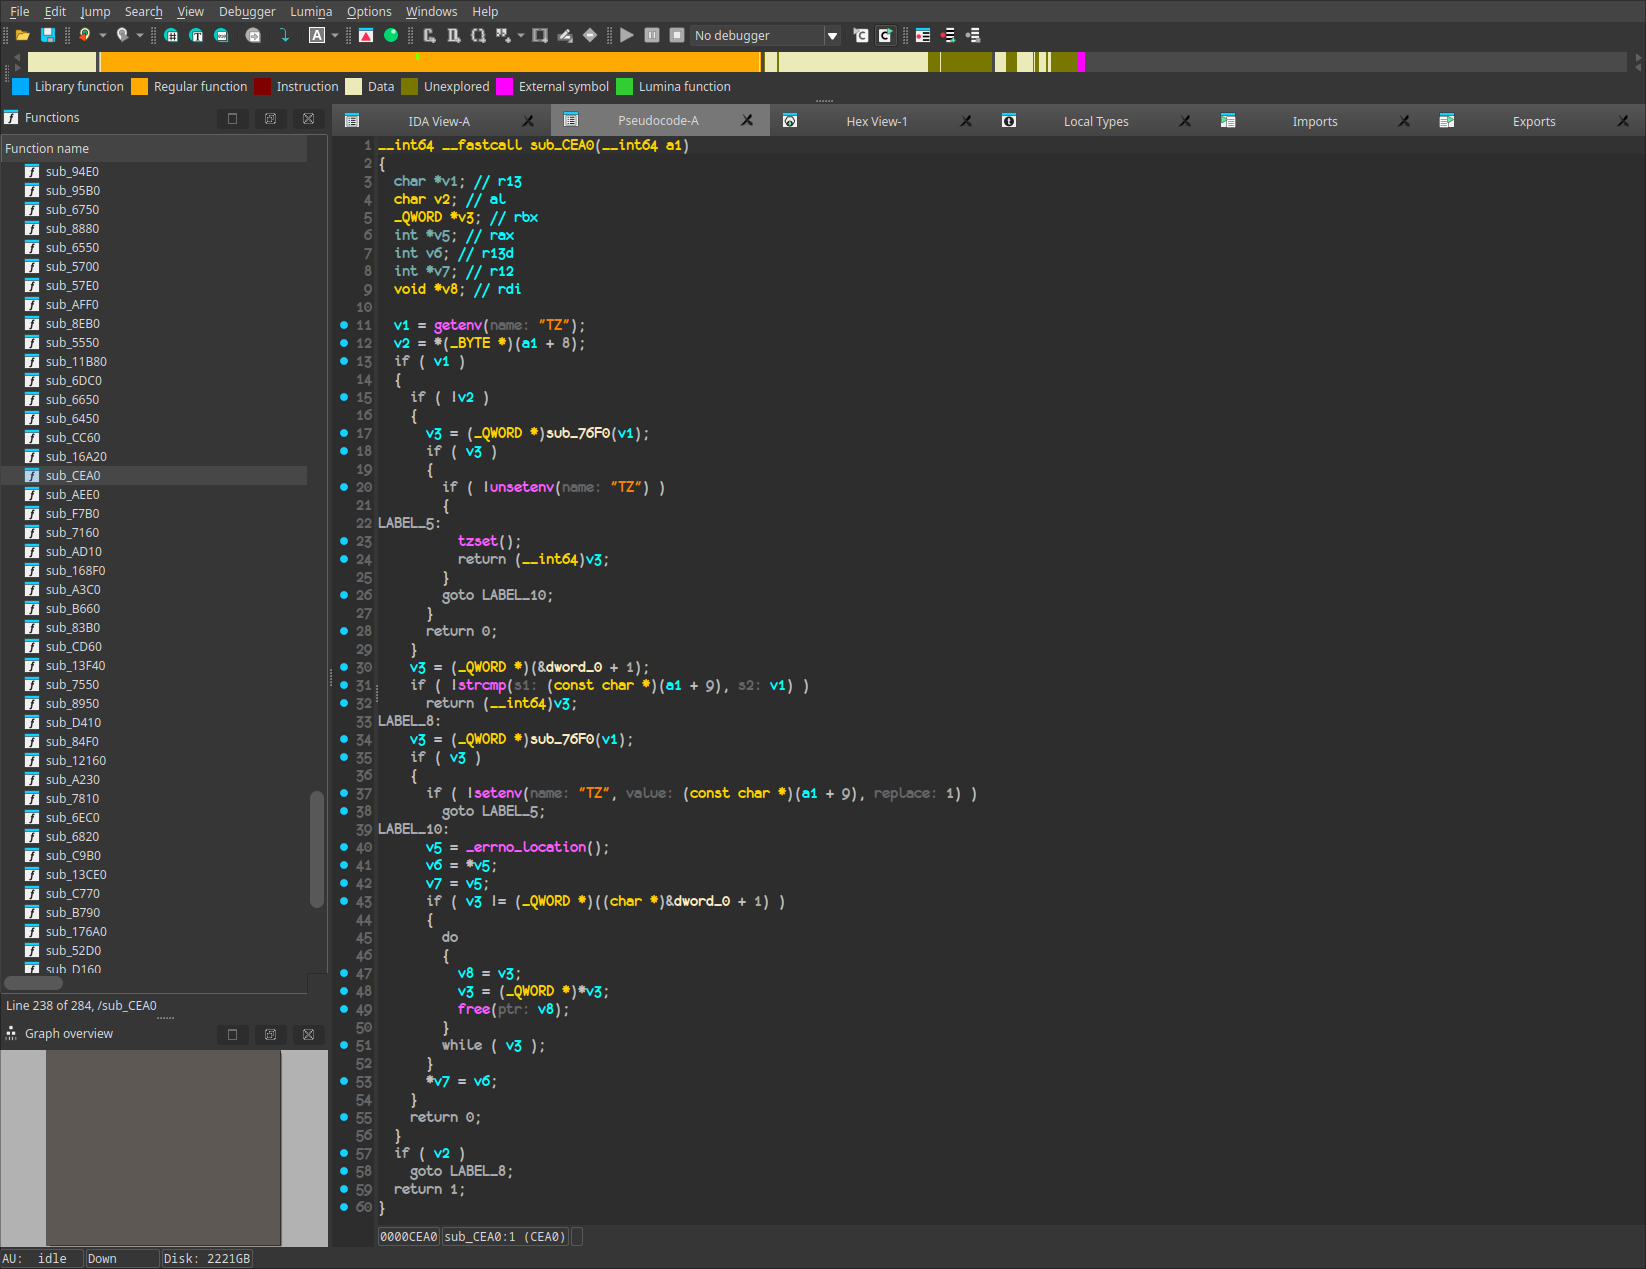This screenshot has height=1269, width=1646.
Task: Click the Open file folder icon
Action: tap(22, 35)
